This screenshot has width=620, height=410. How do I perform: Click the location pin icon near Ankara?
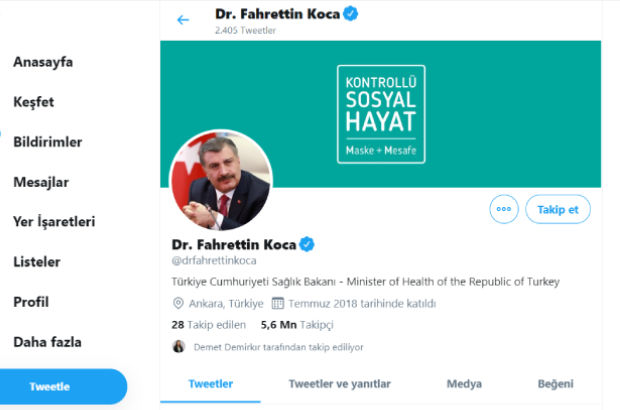(178, 303)
